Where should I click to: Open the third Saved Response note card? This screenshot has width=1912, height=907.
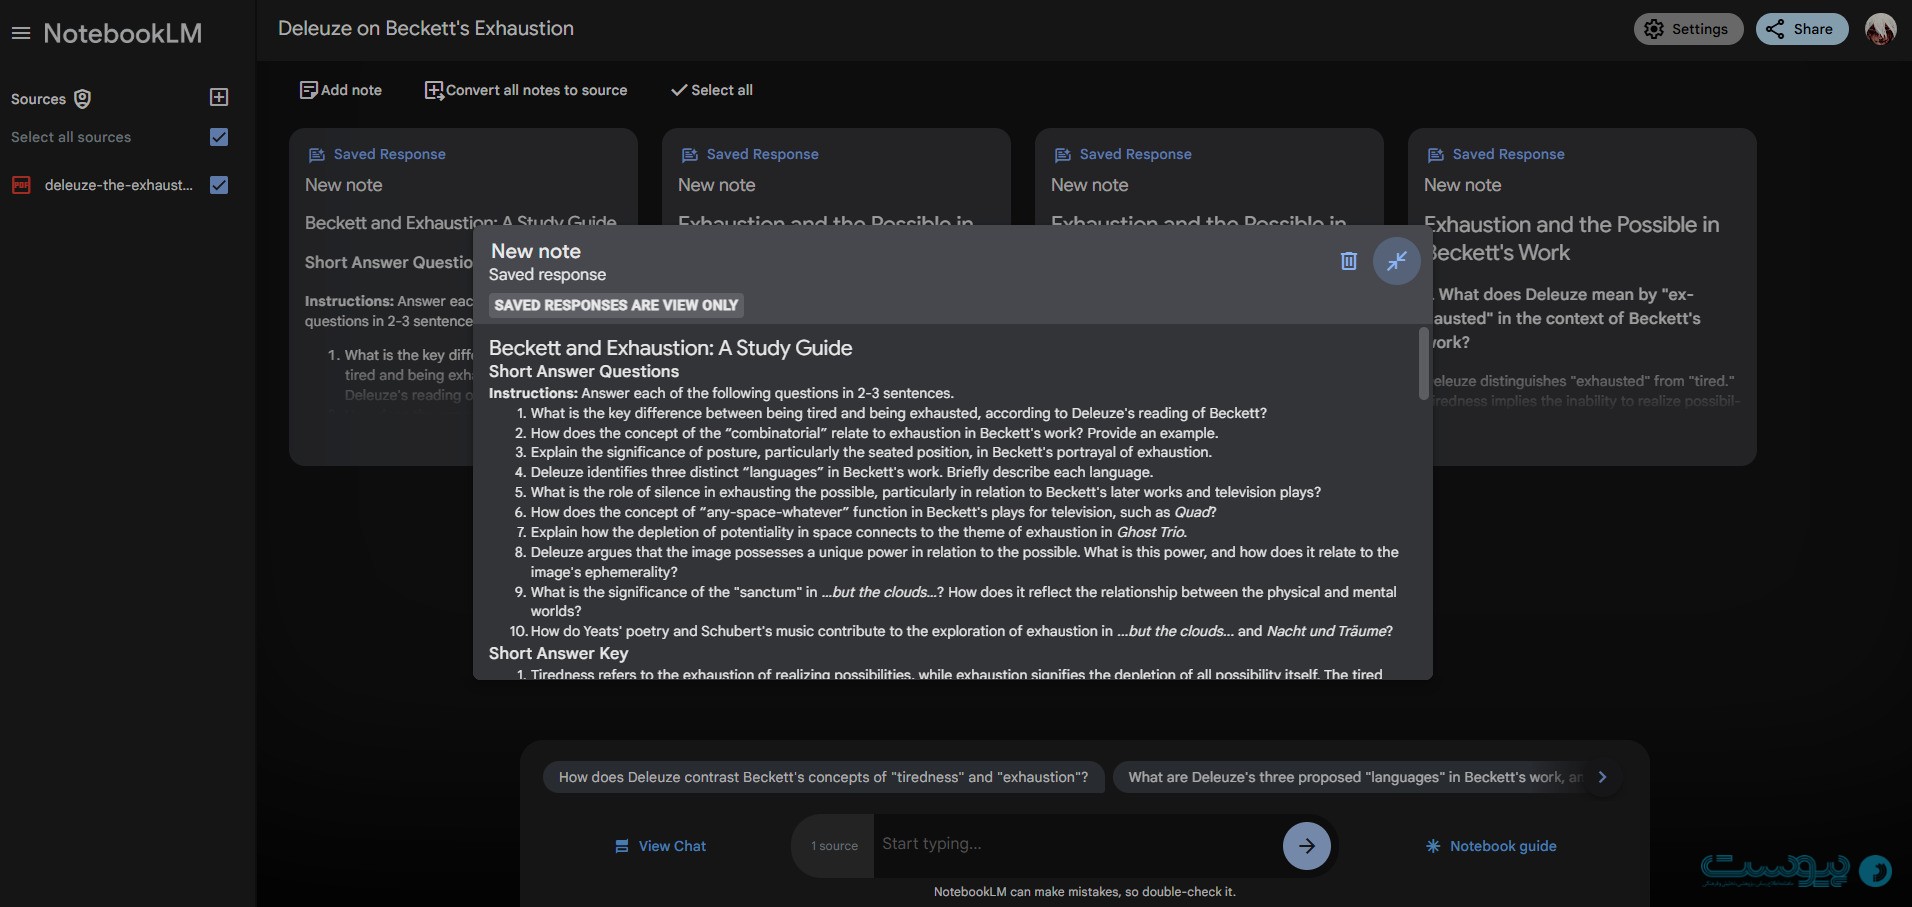(1209, 175)
